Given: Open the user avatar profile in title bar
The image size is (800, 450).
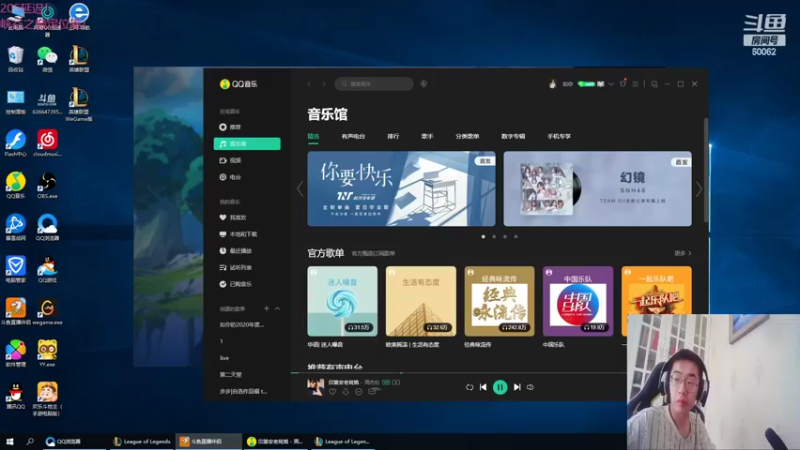Looking at the screenshot, I should [553, 84].
